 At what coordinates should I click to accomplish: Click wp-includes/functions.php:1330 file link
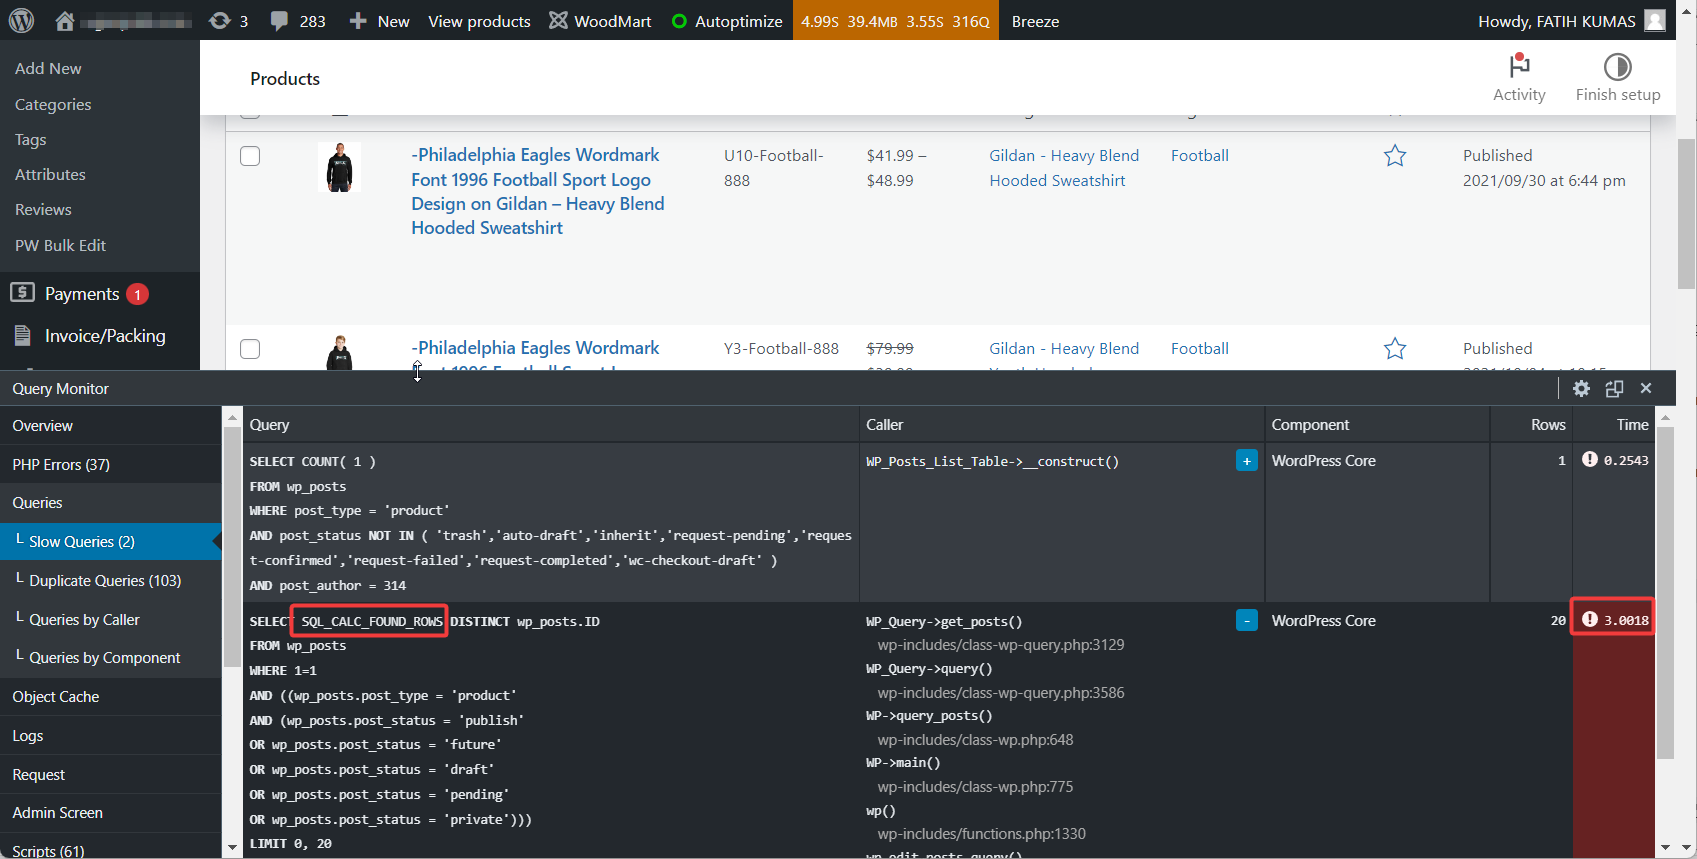(x=981, y=834)
